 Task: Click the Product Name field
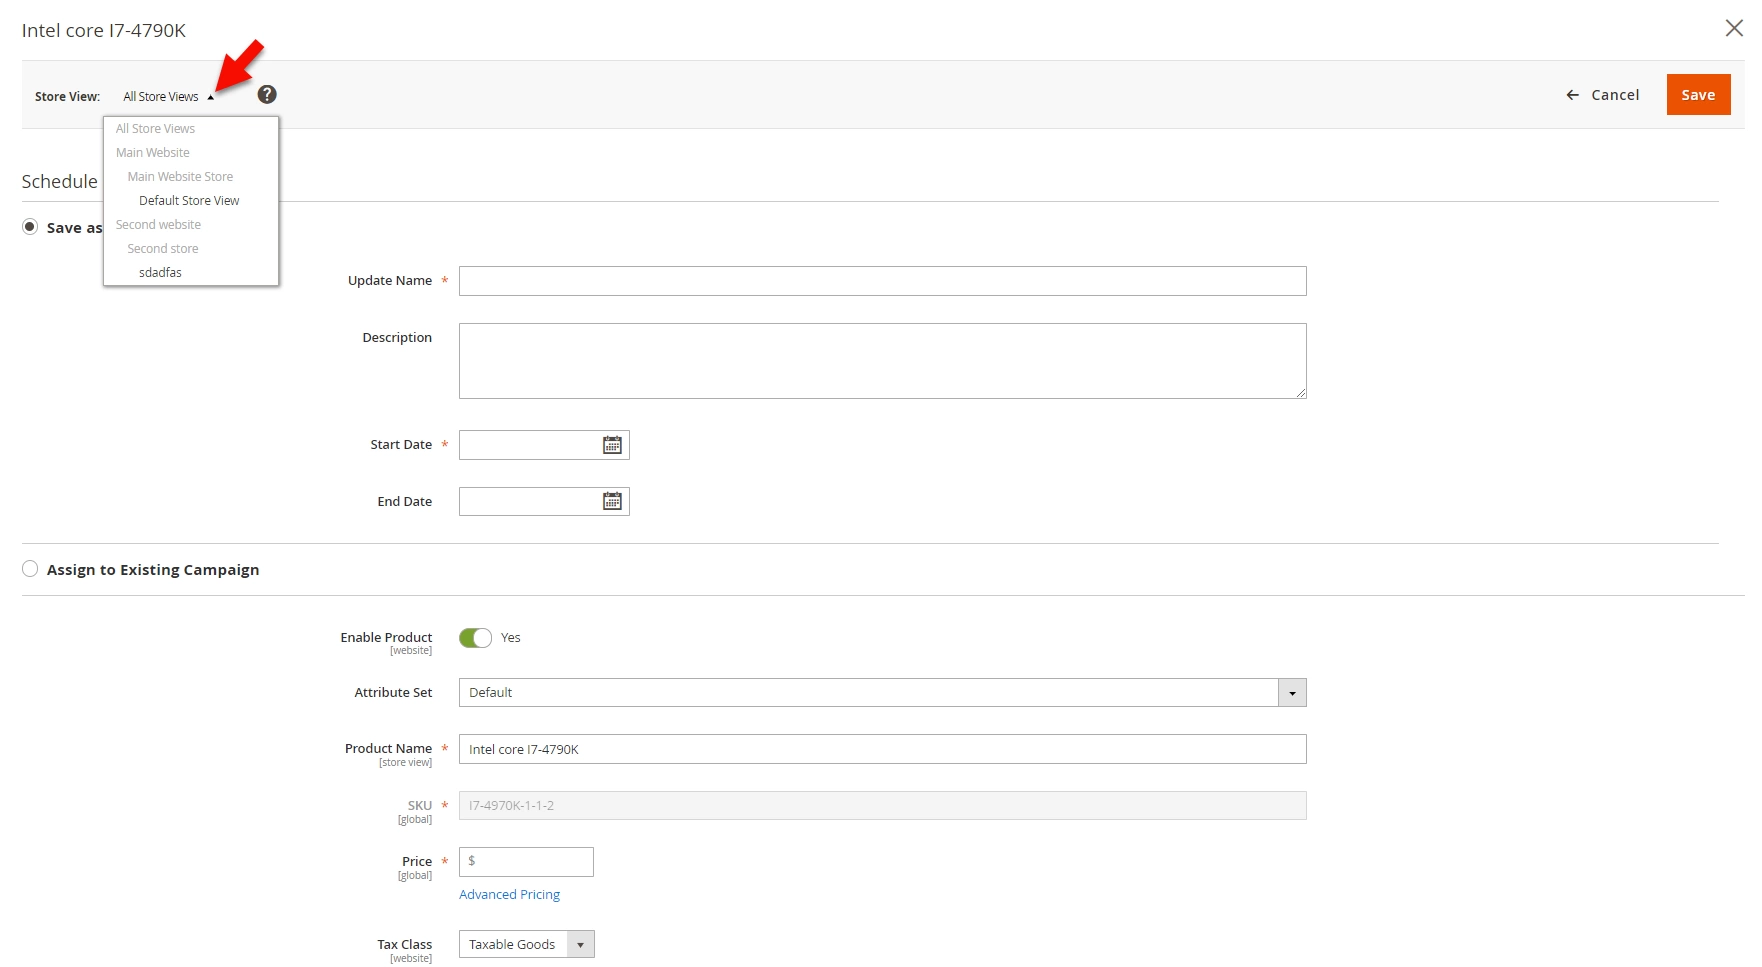click(882, 749)
